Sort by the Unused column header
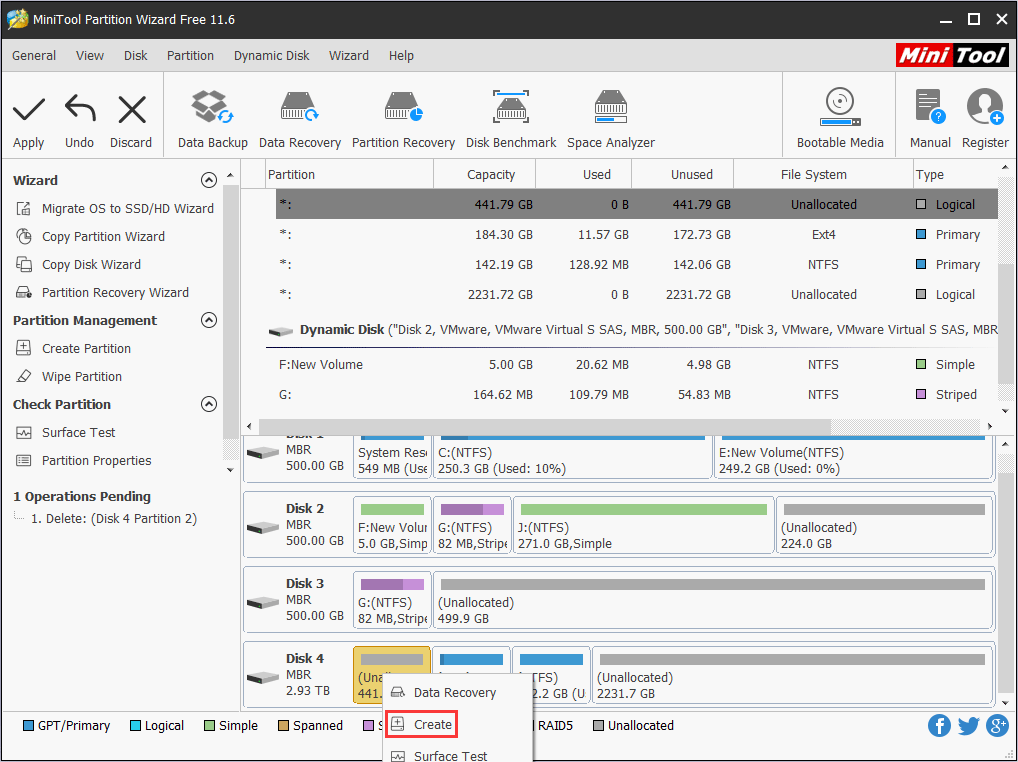 coord(682,175)
